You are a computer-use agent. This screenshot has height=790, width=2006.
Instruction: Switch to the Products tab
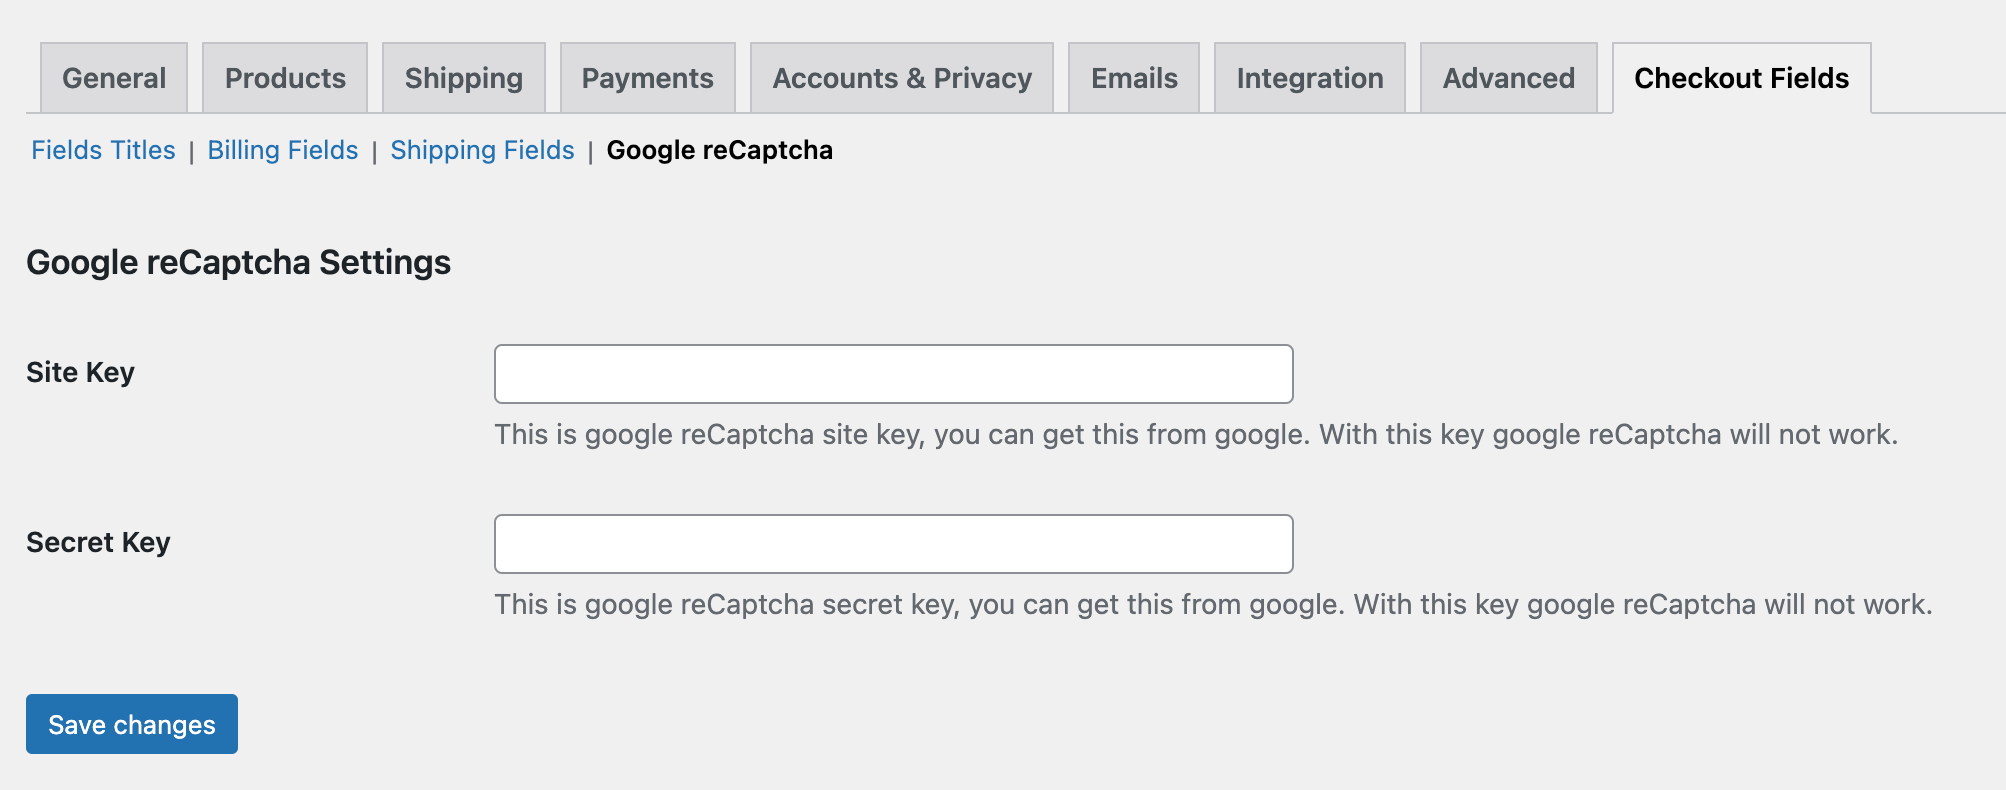click(x=285, y=78)
